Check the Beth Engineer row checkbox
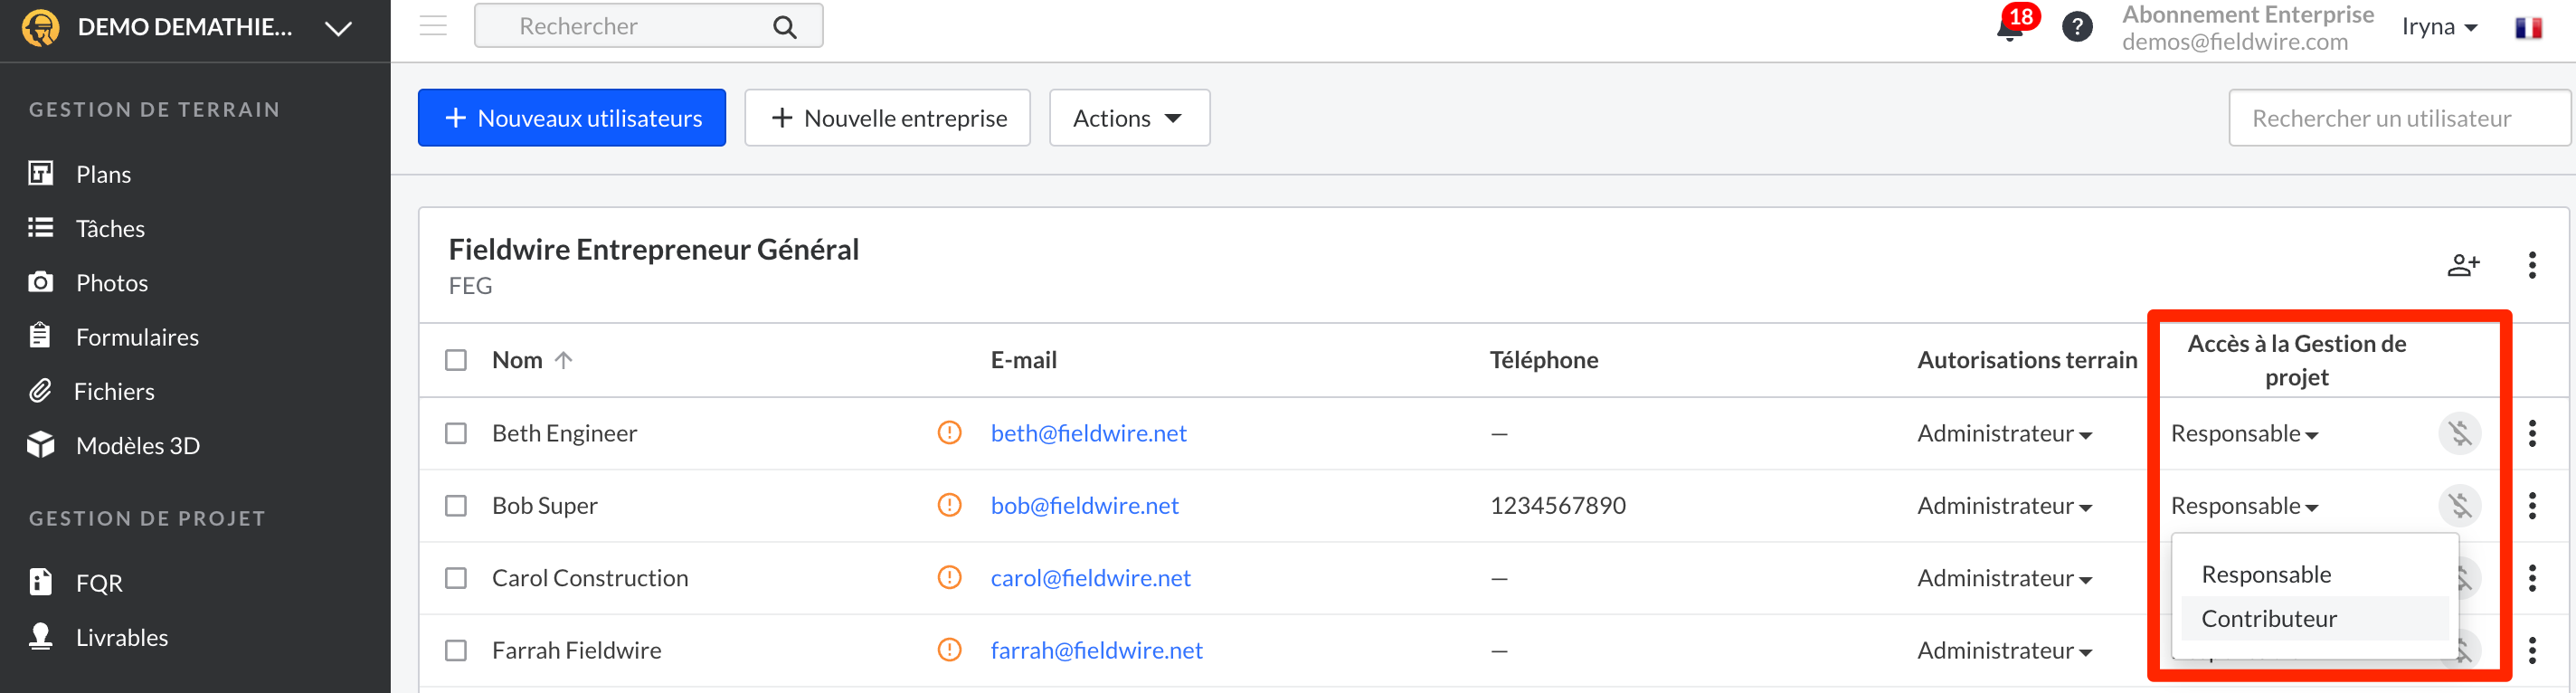 [x=456, y=433]
